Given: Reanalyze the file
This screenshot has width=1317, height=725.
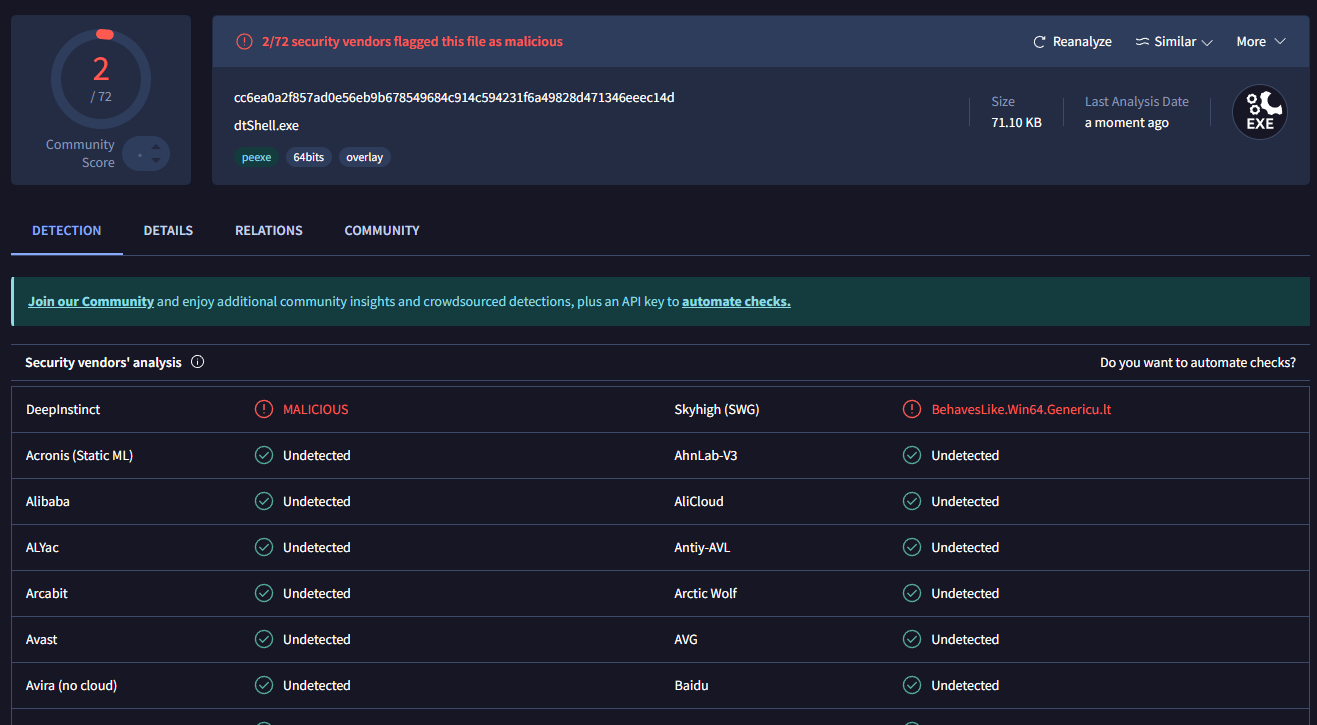Looking at the screenshot, I should point(1072,42).
